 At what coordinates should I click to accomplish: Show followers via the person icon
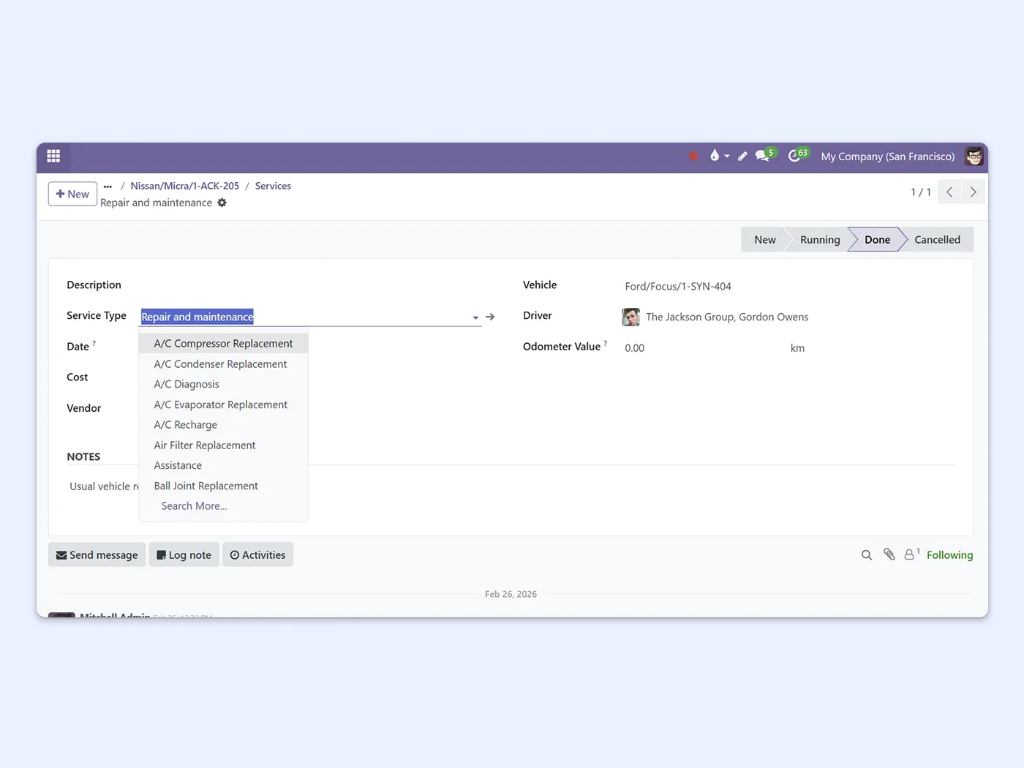click(909, 554)
